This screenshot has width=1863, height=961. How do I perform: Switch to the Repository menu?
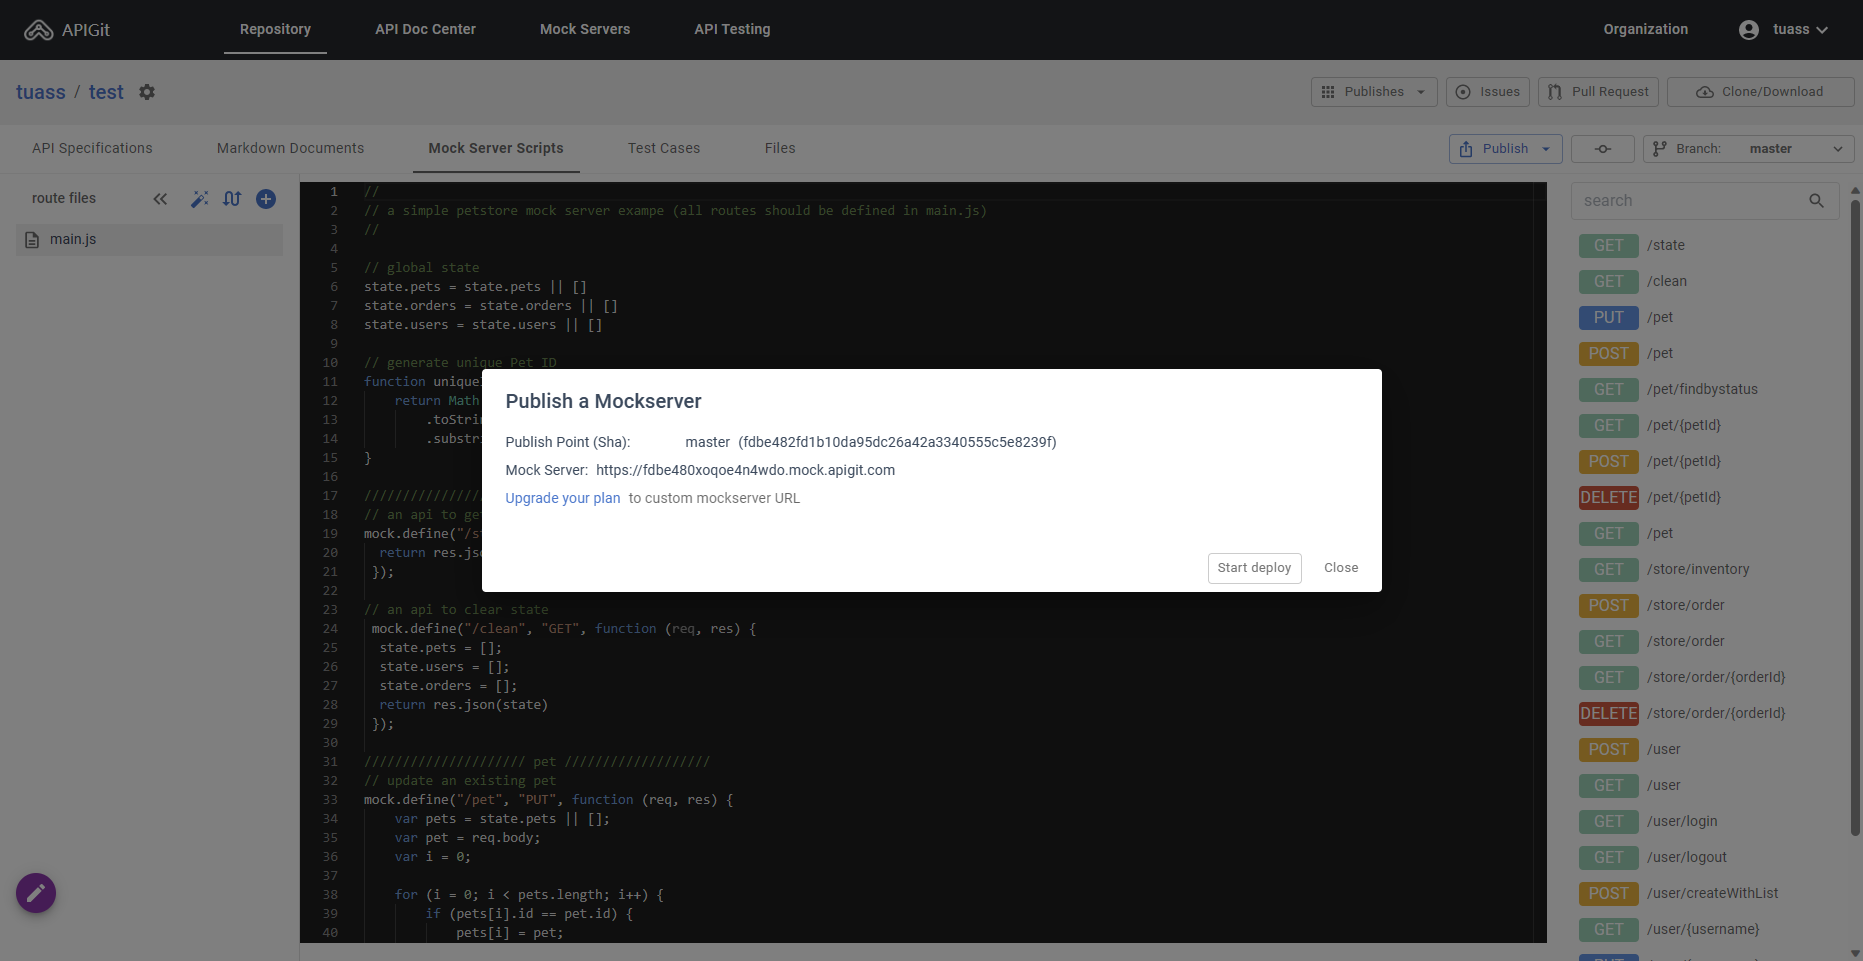pyautogui.click(x=275, y=30)
